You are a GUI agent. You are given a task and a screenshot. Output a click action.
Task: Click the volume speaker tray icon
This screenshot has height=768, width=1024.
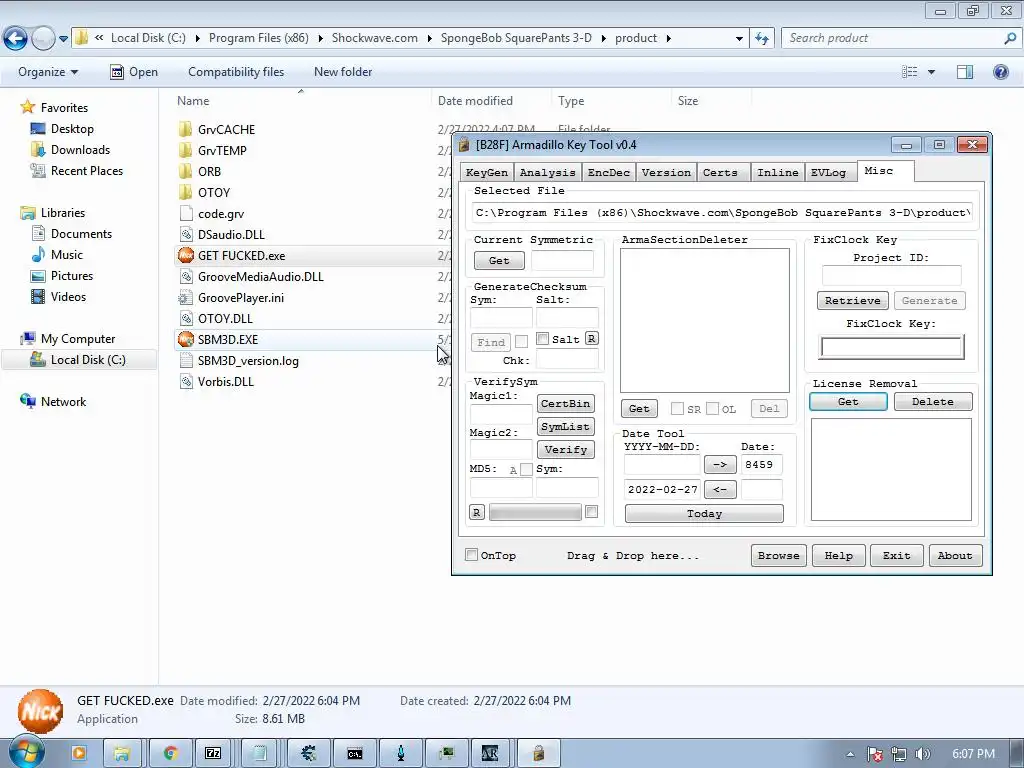point(922,754)
